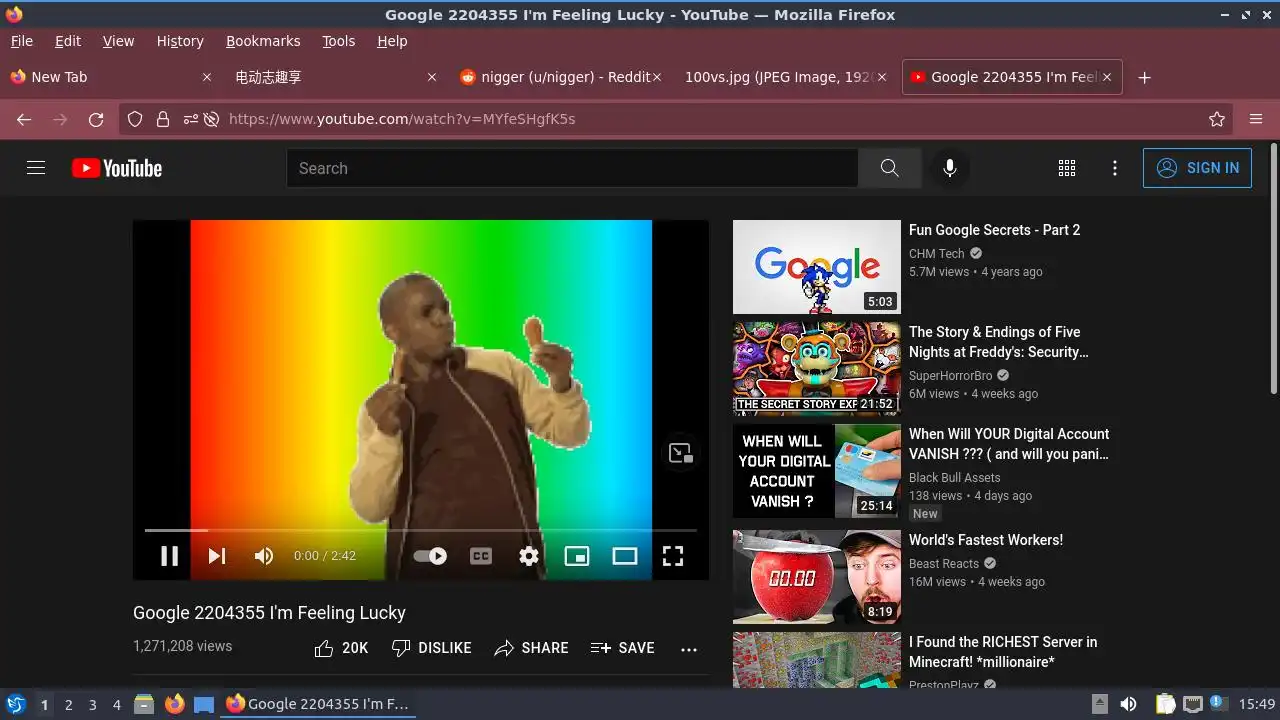Pause the video playback

(170, 556)
